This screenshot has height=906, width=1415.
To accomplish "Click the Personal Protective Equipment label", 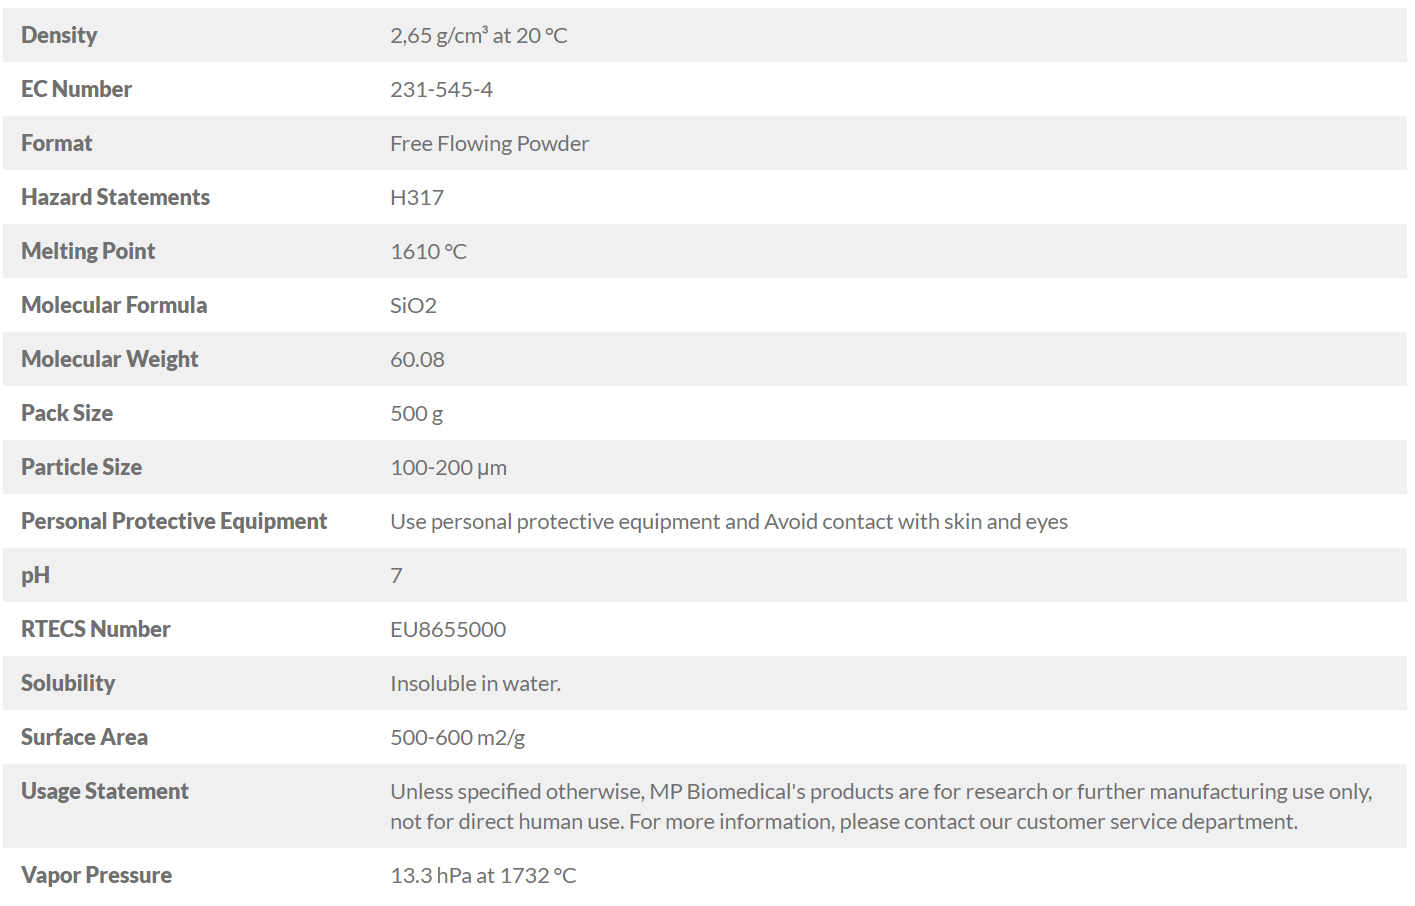I will 174,521.
